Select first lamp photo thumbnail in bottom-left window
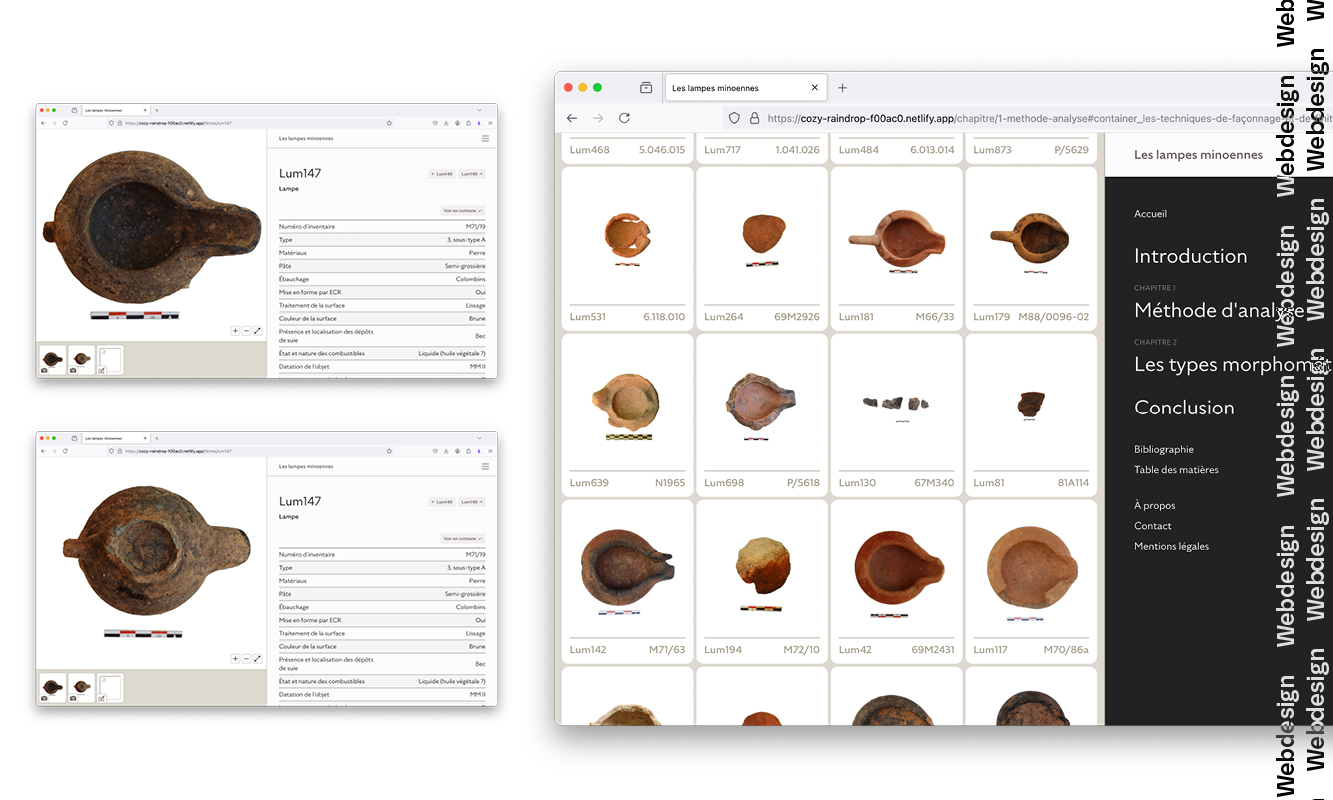The image size is (1333, 800). click(53, 687)
